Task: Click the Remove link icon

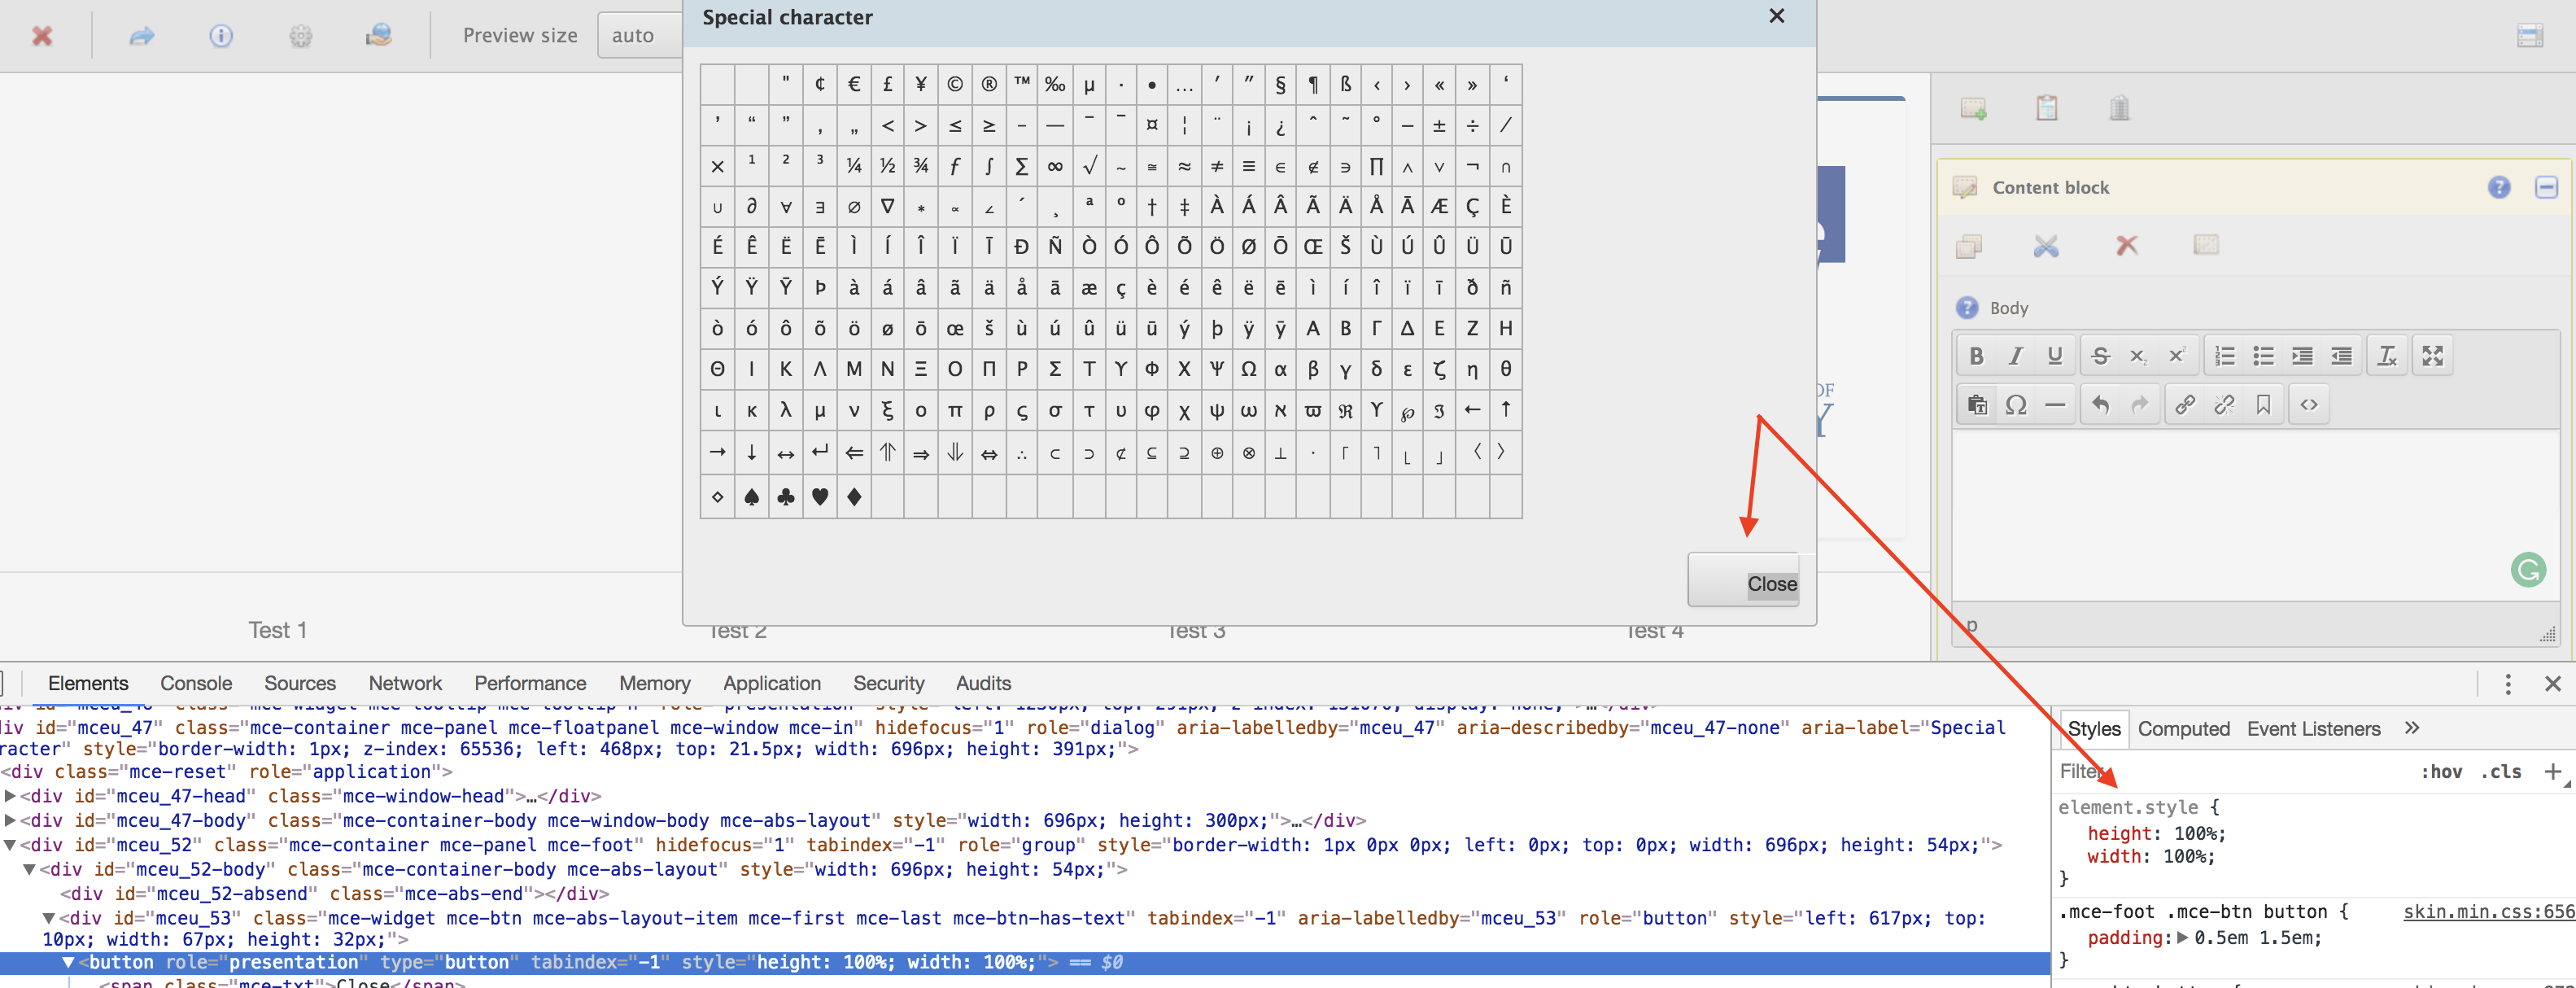Action: click(2225, 405)
